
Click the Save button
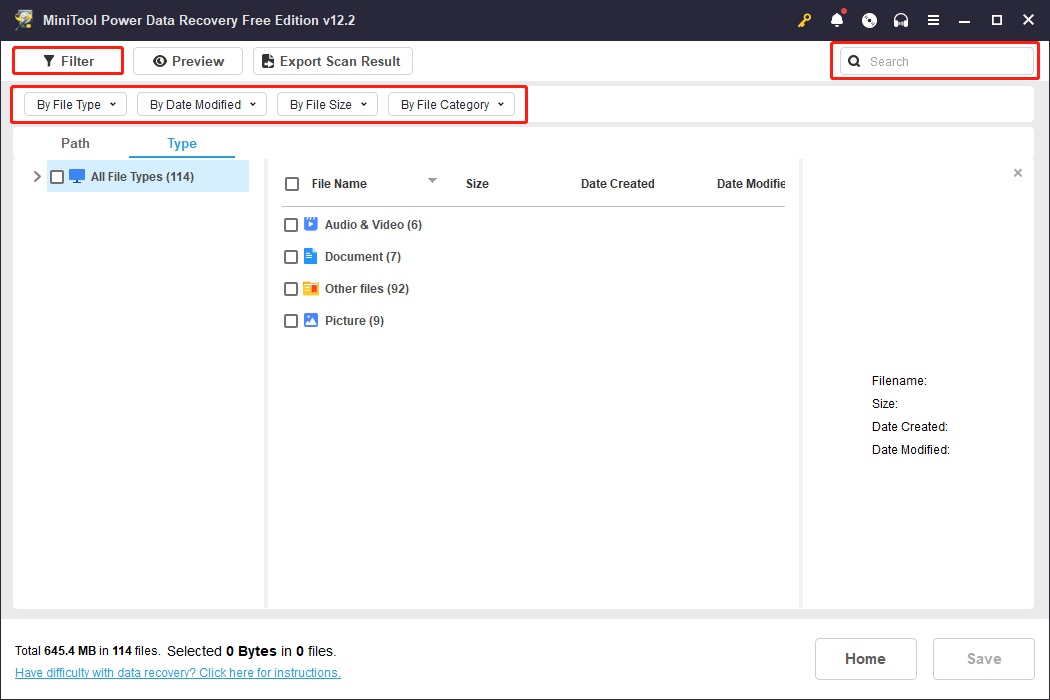[984, 658]
